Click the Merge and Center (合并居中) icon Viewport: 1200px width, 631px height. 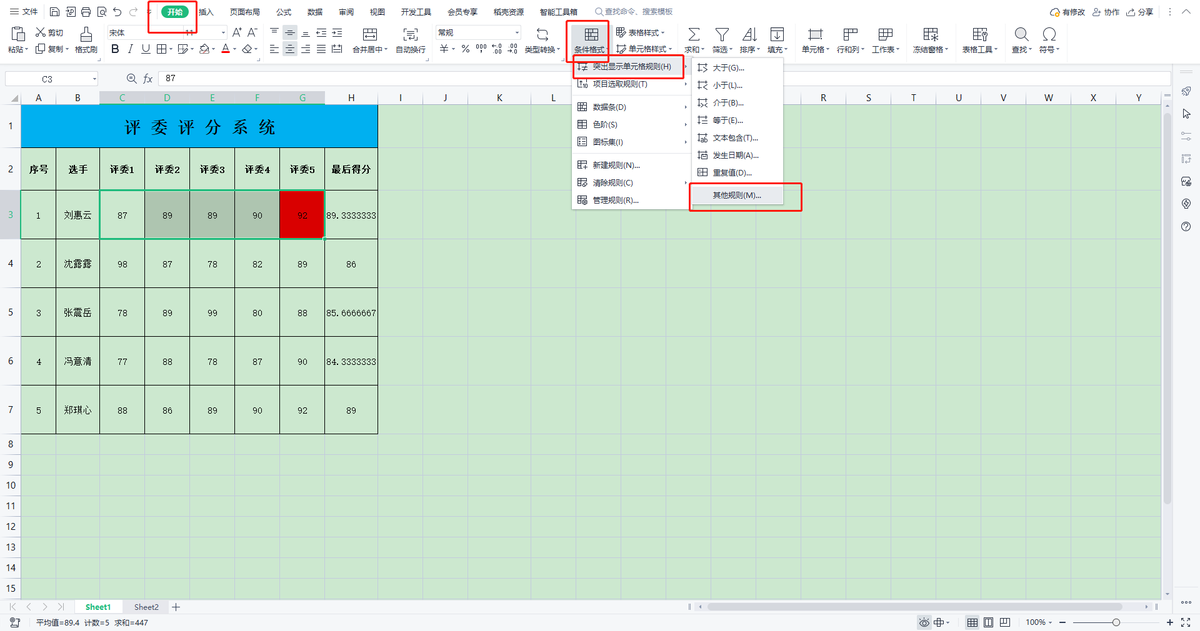pos(370,33)
